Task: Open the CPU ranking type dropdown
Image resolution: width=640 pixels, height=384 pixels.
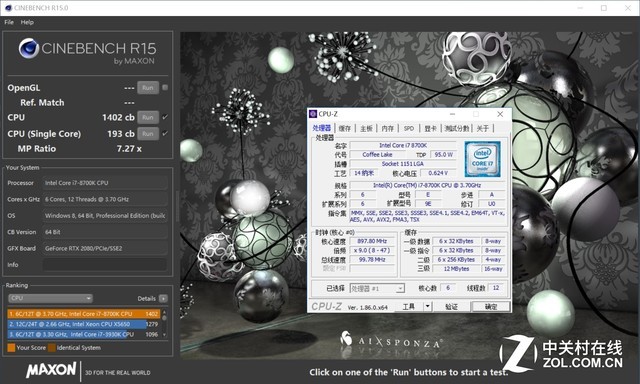Action: pos(50,298)
